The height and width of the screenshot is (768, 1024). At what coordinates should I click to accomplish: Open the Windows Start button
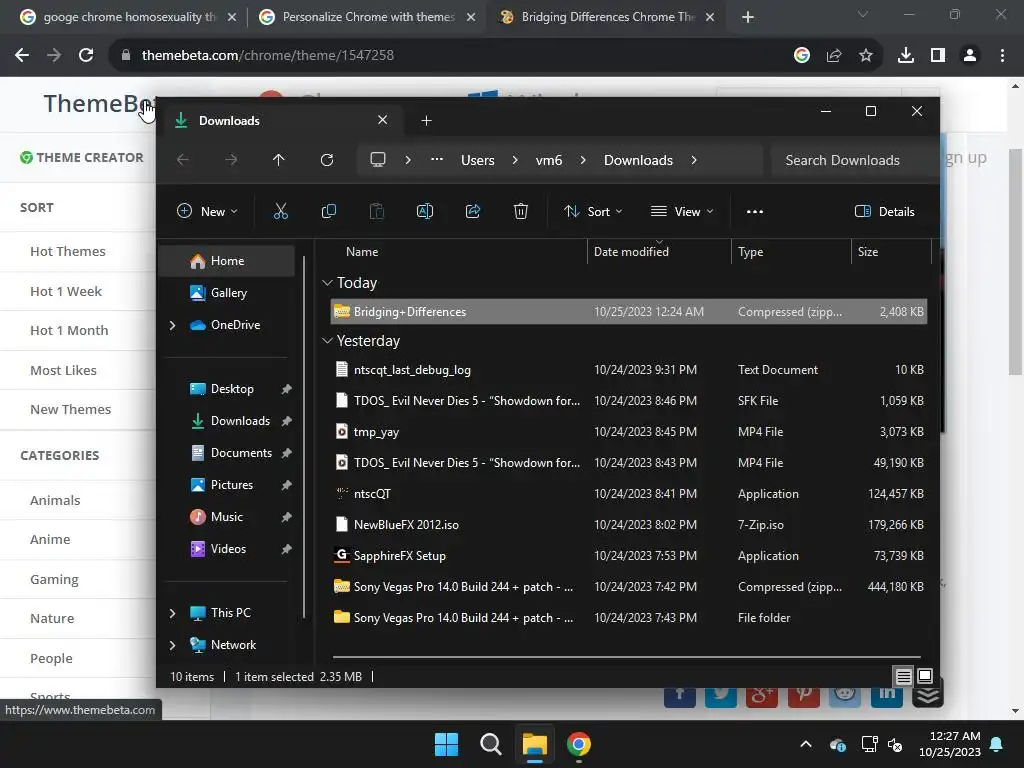(x=447, y=744)
